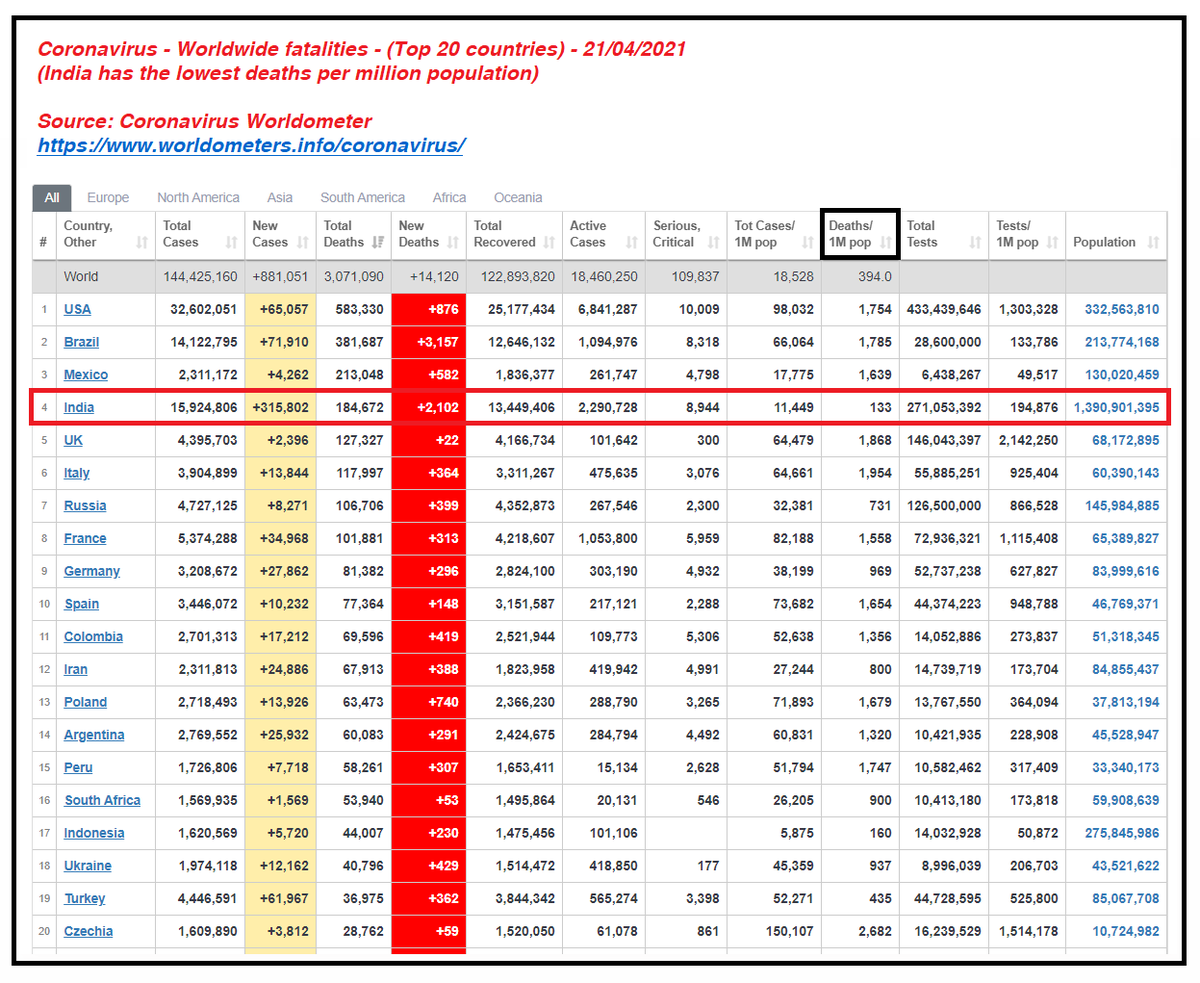Open the South Africa country link
The width and height of the screenshot is (1200, 983).
(x=102, y=800)
